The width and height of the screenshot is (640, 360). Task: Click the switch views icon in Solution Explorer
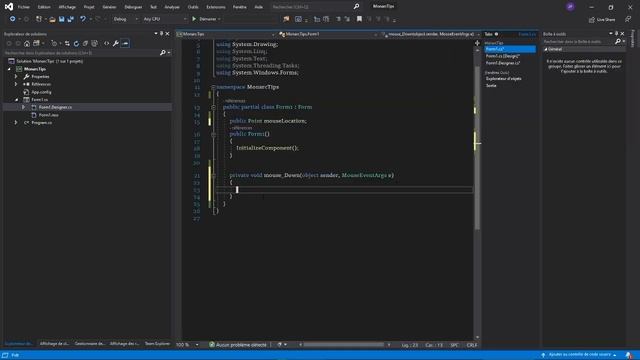[x=36, y=43]
